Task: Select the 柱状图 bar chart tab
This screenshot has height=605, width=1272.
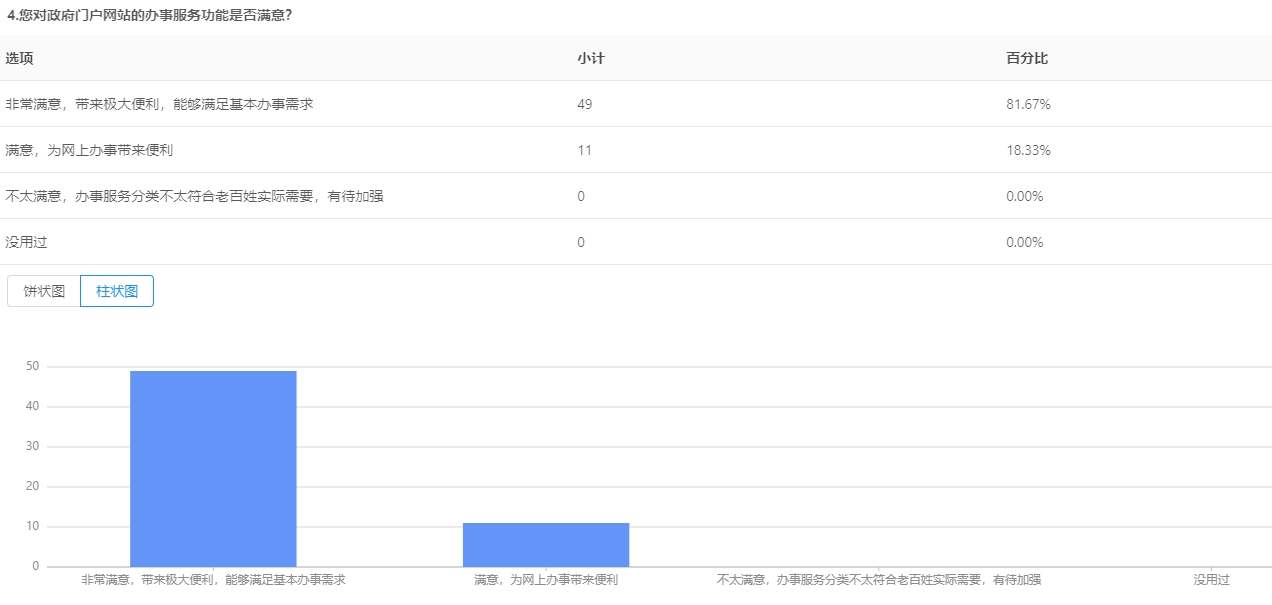Action: tap(117, 291)
